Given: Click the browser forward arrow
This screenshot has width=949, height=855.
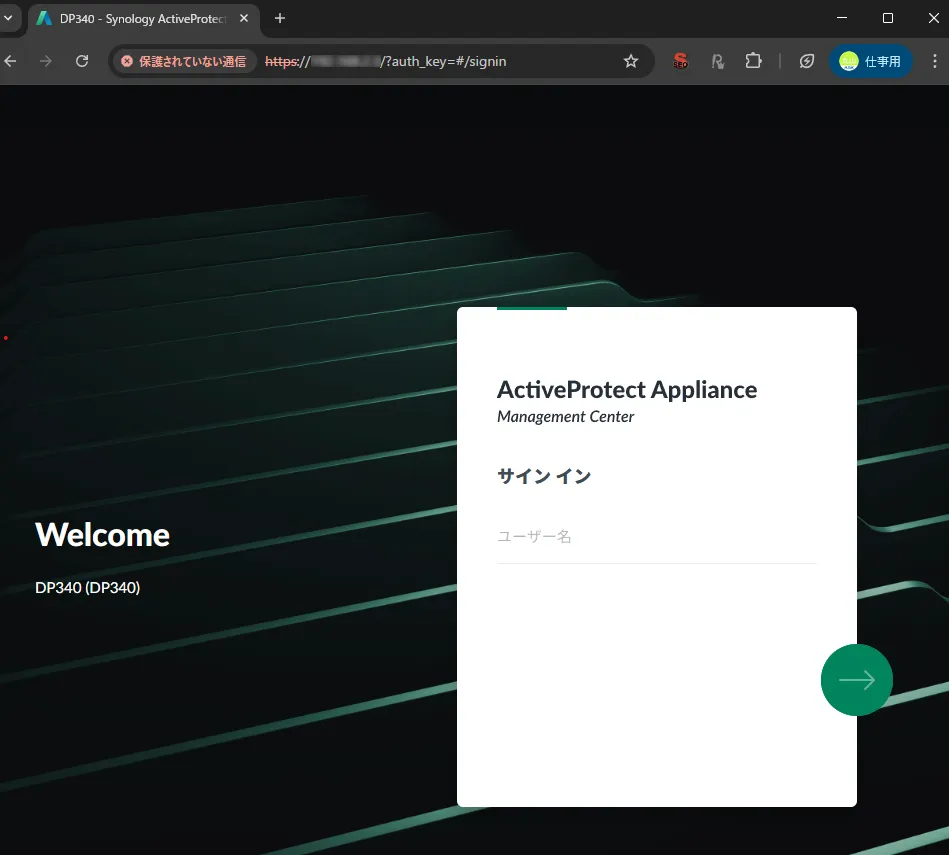Looking at the screenshot, I should (x=45, y=61).
